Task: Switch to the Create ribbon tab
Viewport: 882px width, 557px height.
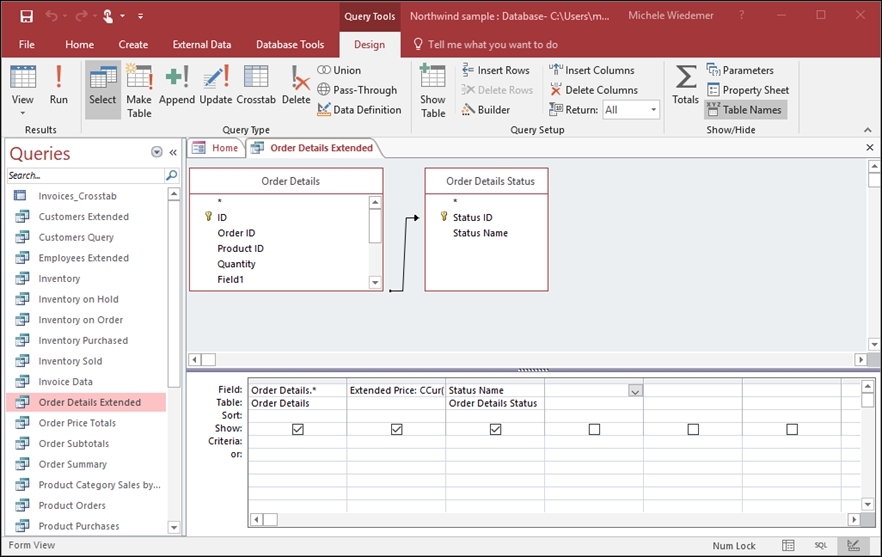Action: tap(133, 44)
